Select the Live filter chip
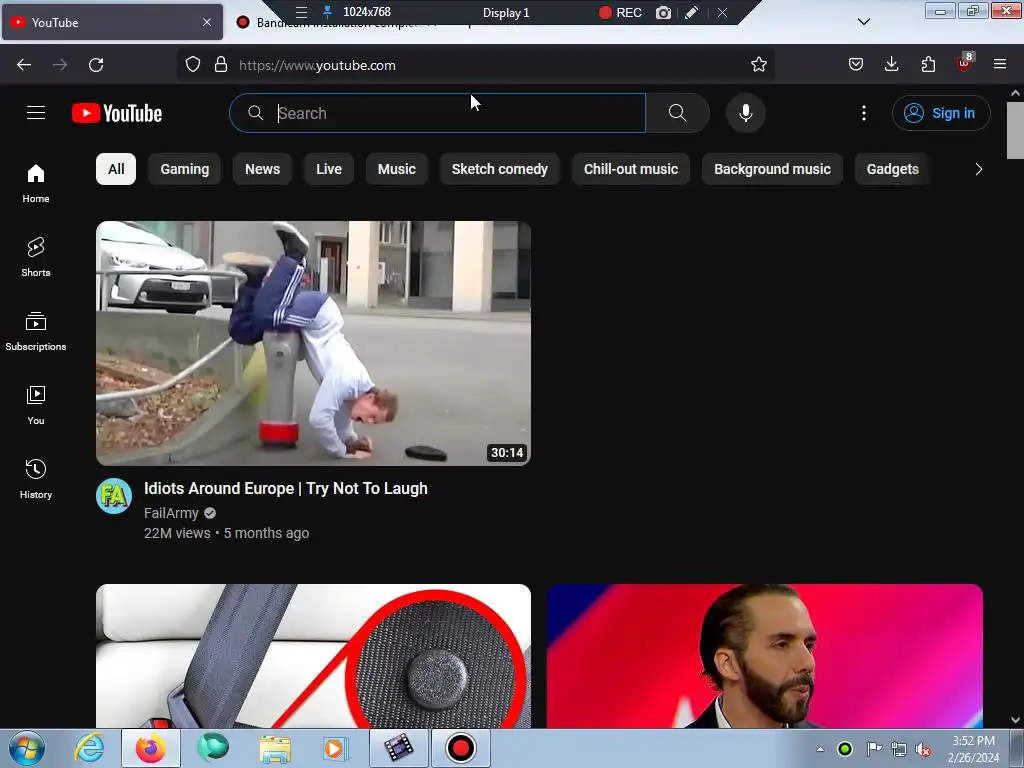The image size is (1024, 768). click(328, 169)
